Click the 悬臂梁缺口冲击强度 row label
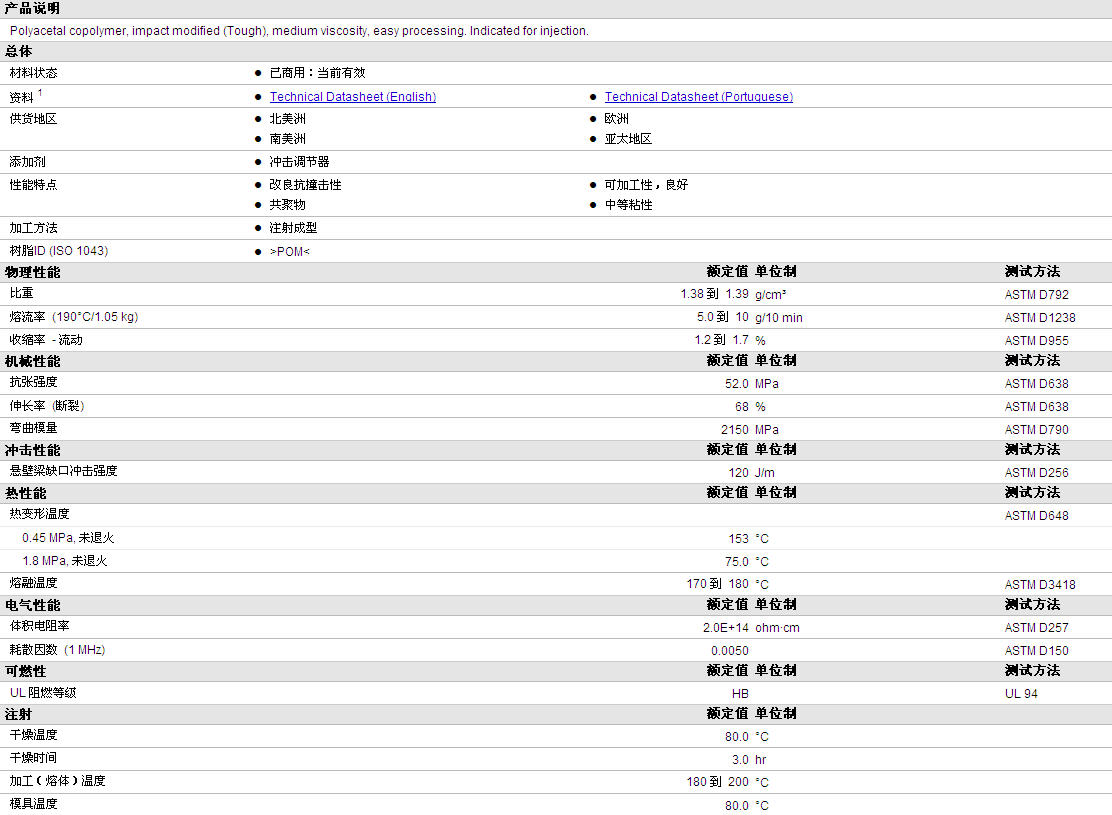 [x=64, y=471]
